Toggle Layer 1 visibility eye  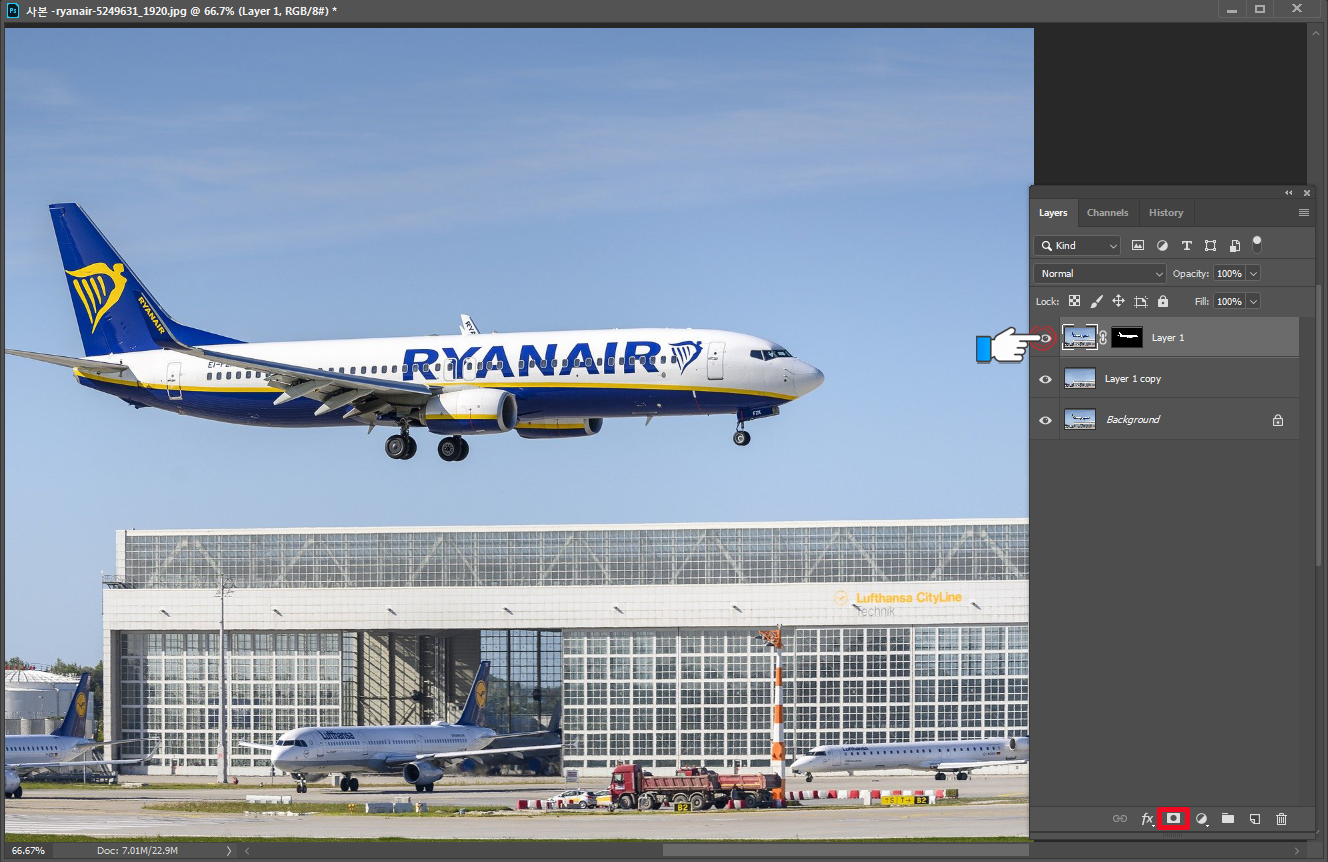(x=1045, y=338)
